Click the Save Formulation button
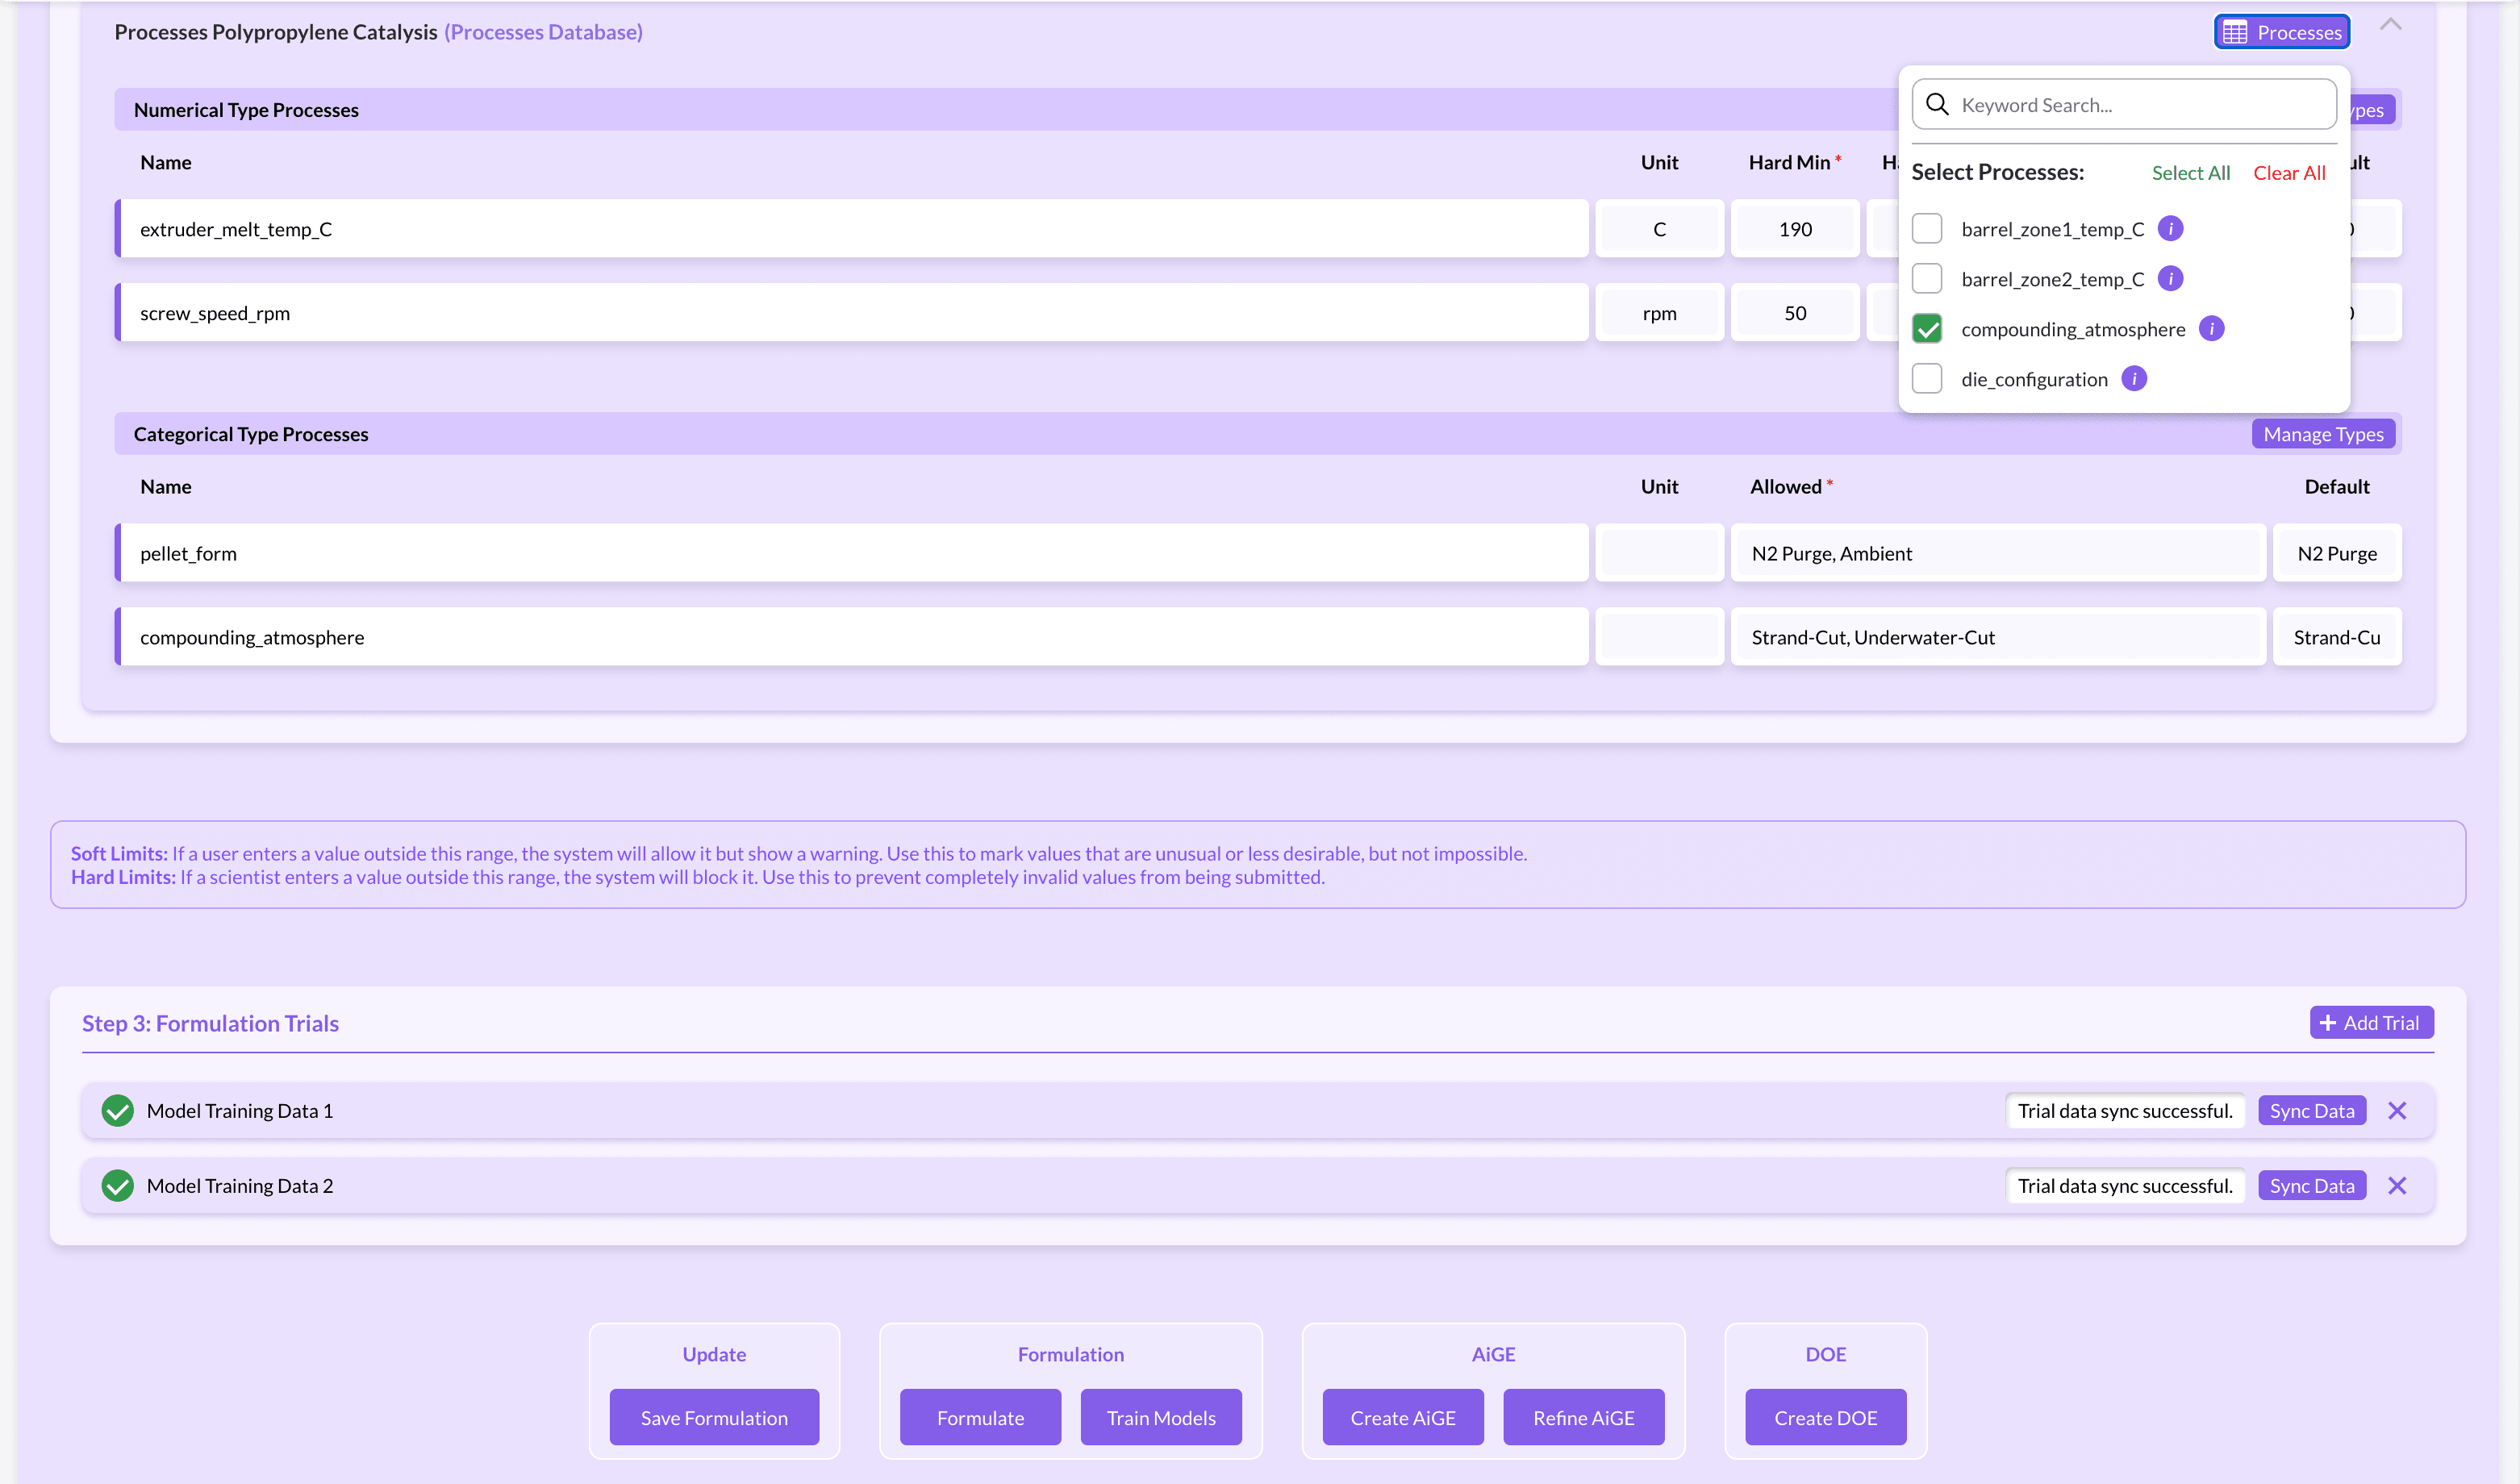 [713, 1417]
